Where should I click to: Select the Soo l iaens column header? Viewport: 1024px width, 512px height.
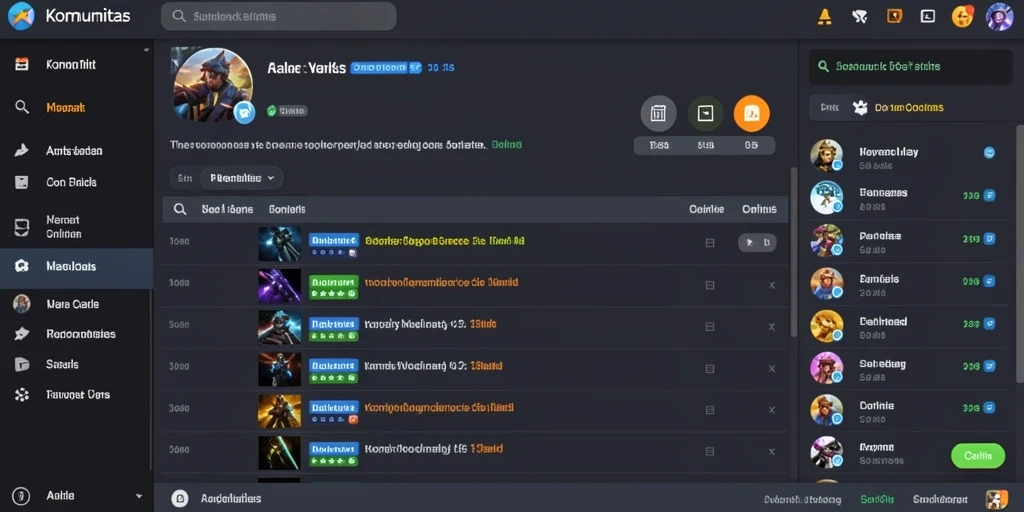(227, 210)
